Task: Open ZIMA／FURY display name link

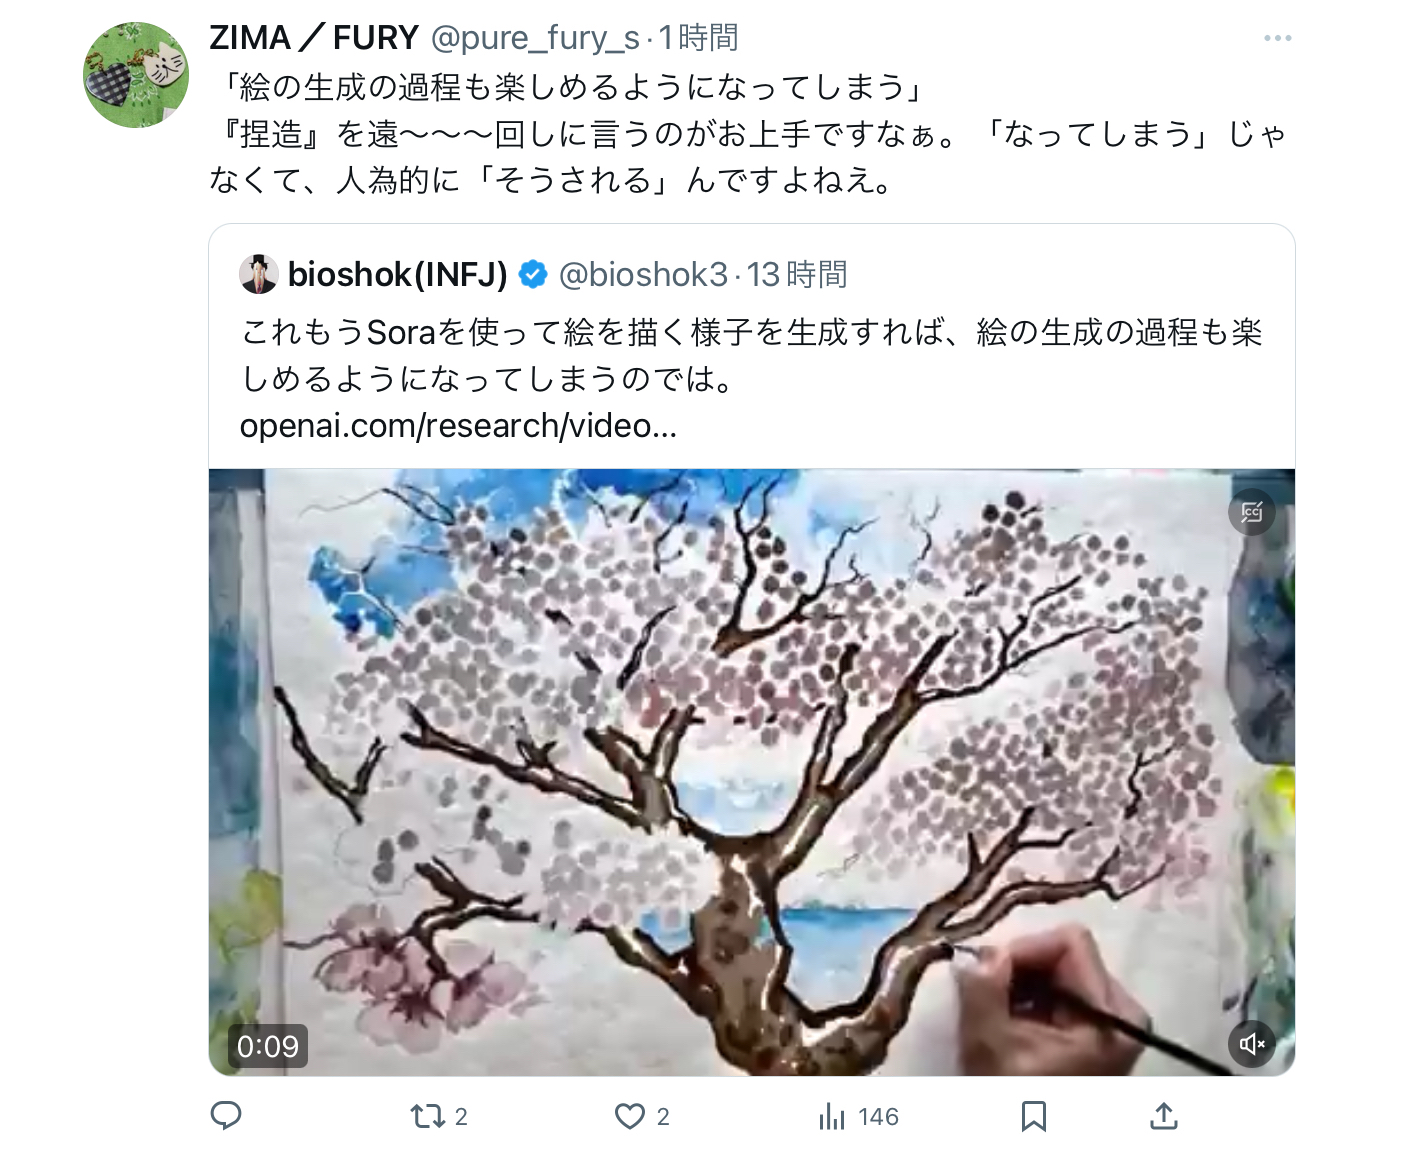Action: (x=314, y=38)
